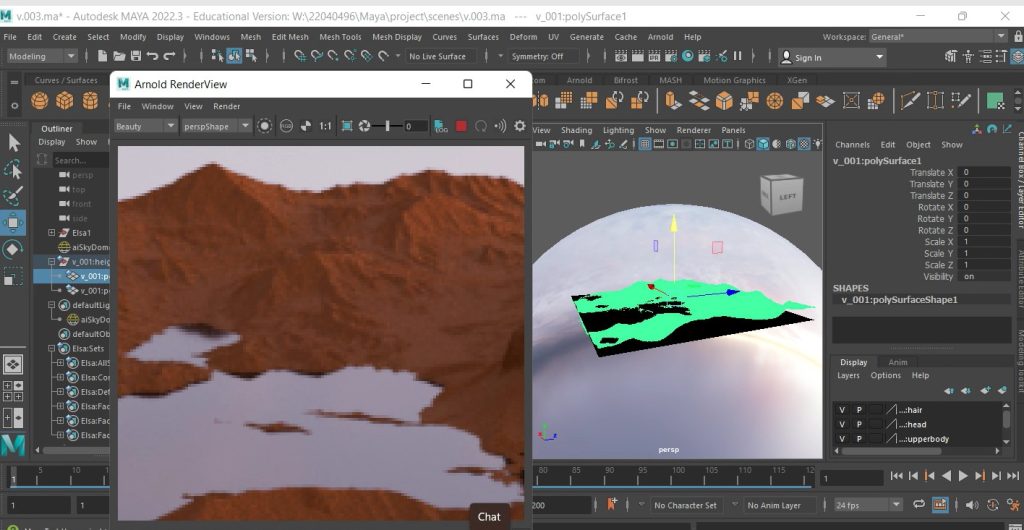Open the No Character Set dropdown

point(684,505)
